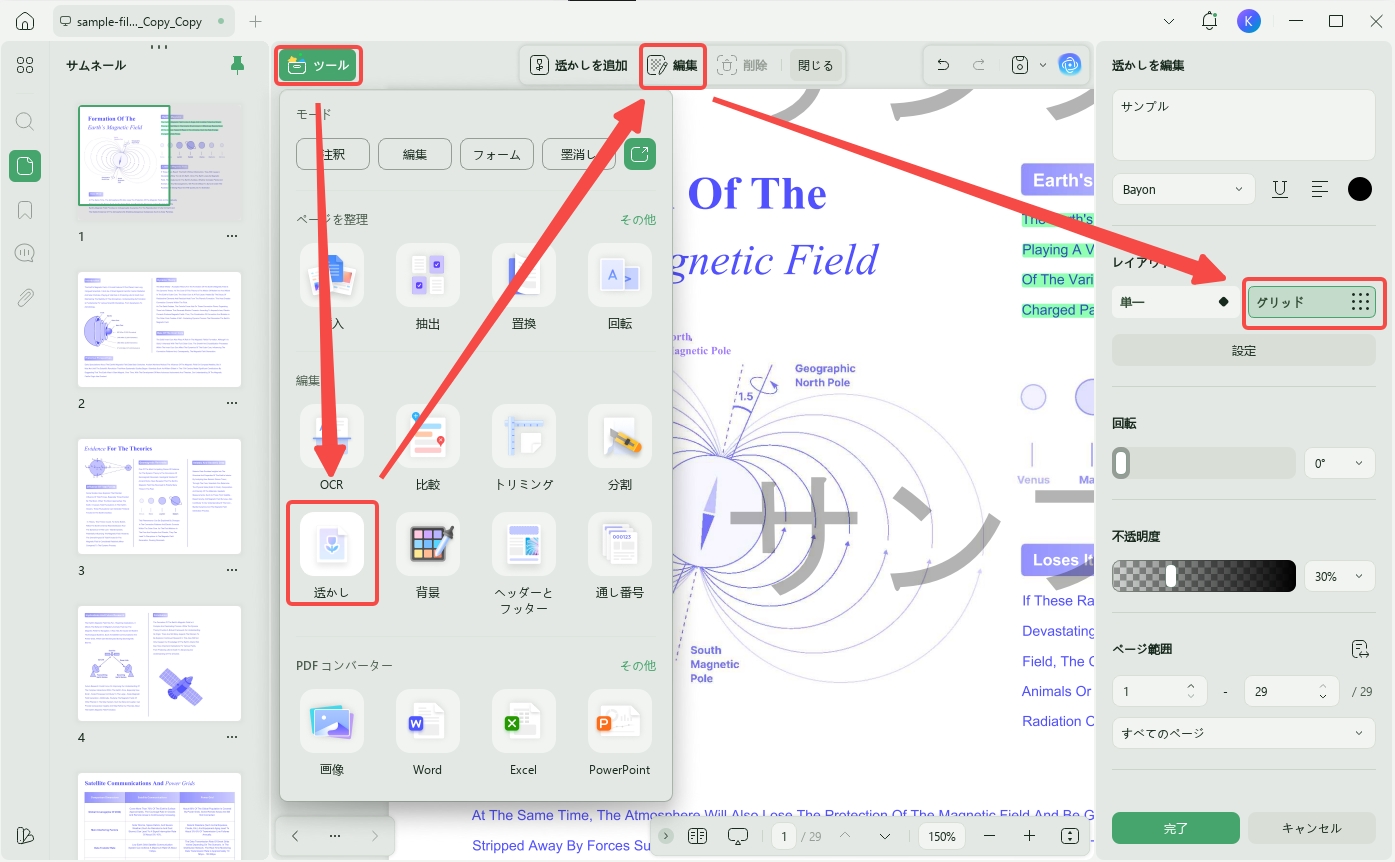Select 単一 single layout
This screenshot has width=1395, height=862.
pos(1176,302)
